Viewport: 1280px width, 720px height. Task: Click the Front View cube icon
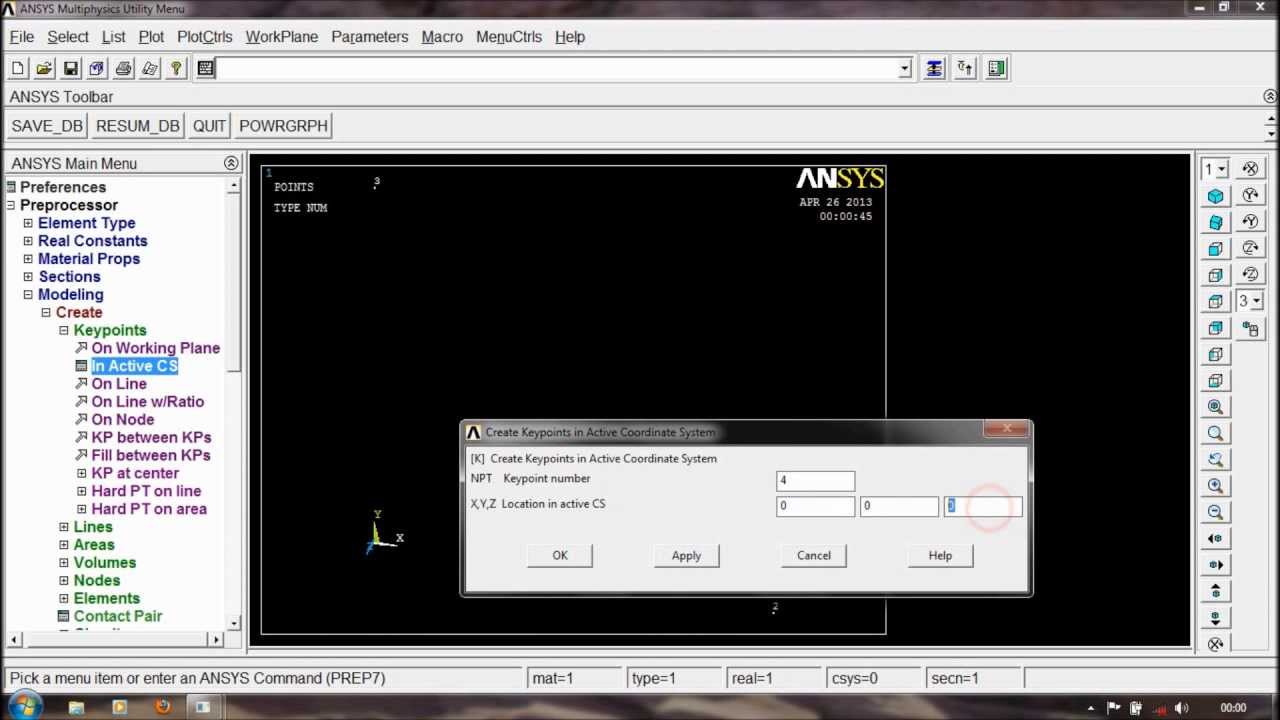coord(1216,249)
